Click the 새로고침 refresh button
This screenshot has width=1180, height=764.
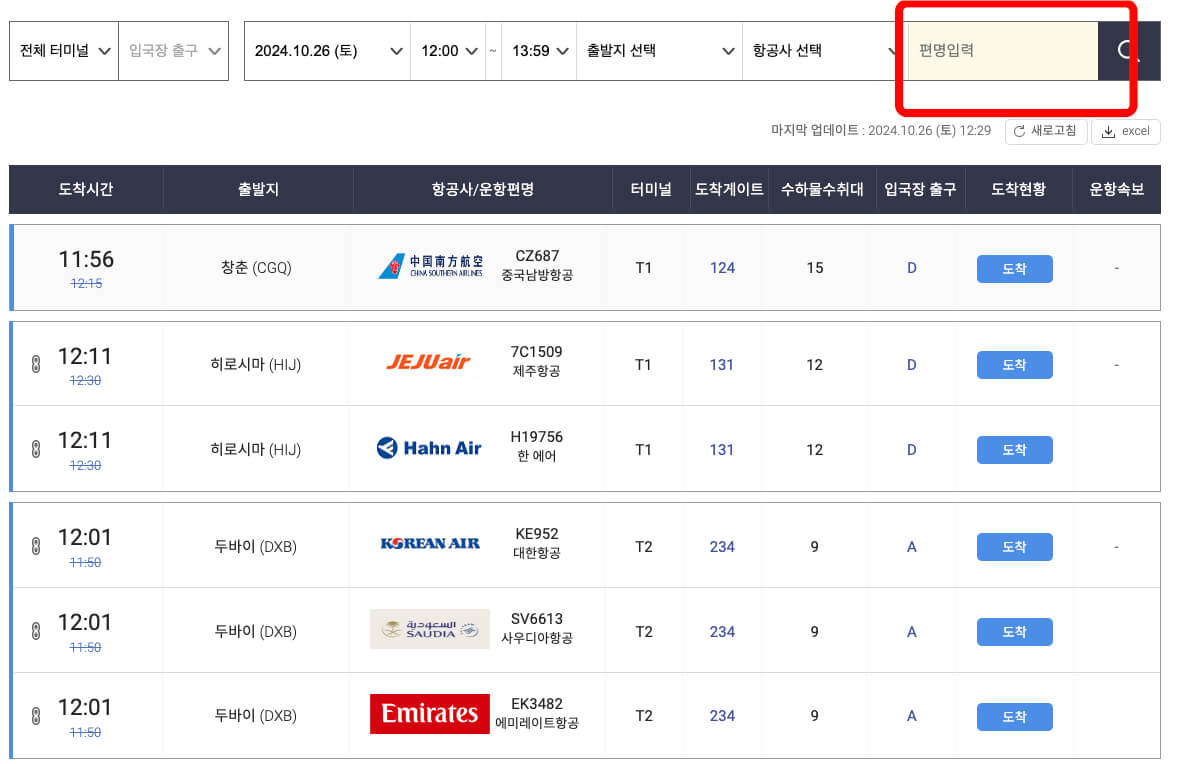1046,132
